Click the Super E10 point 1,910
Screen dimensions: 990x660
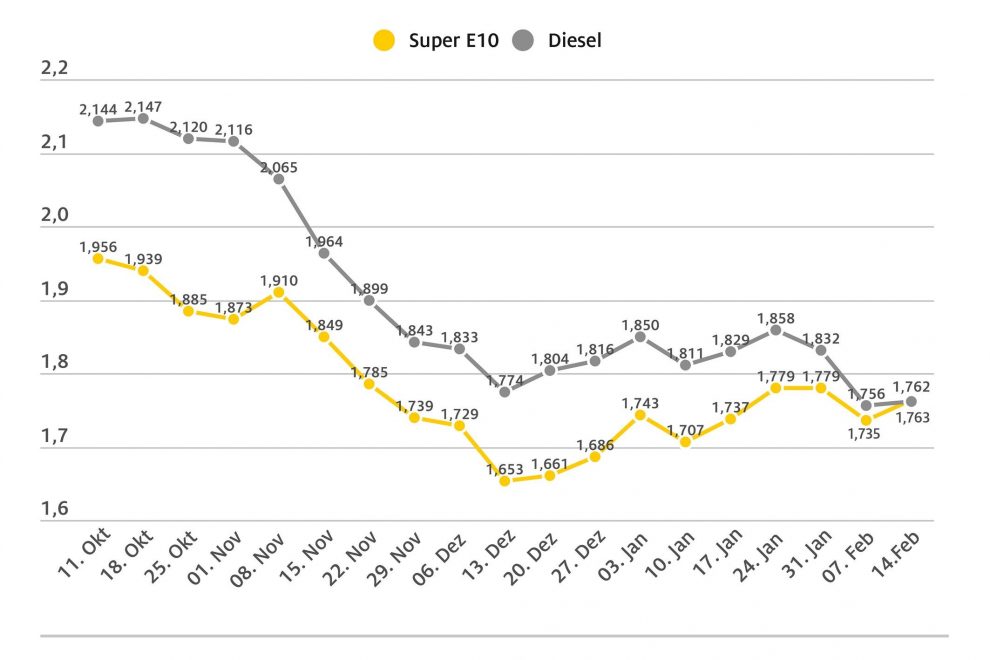click(279, 292)
